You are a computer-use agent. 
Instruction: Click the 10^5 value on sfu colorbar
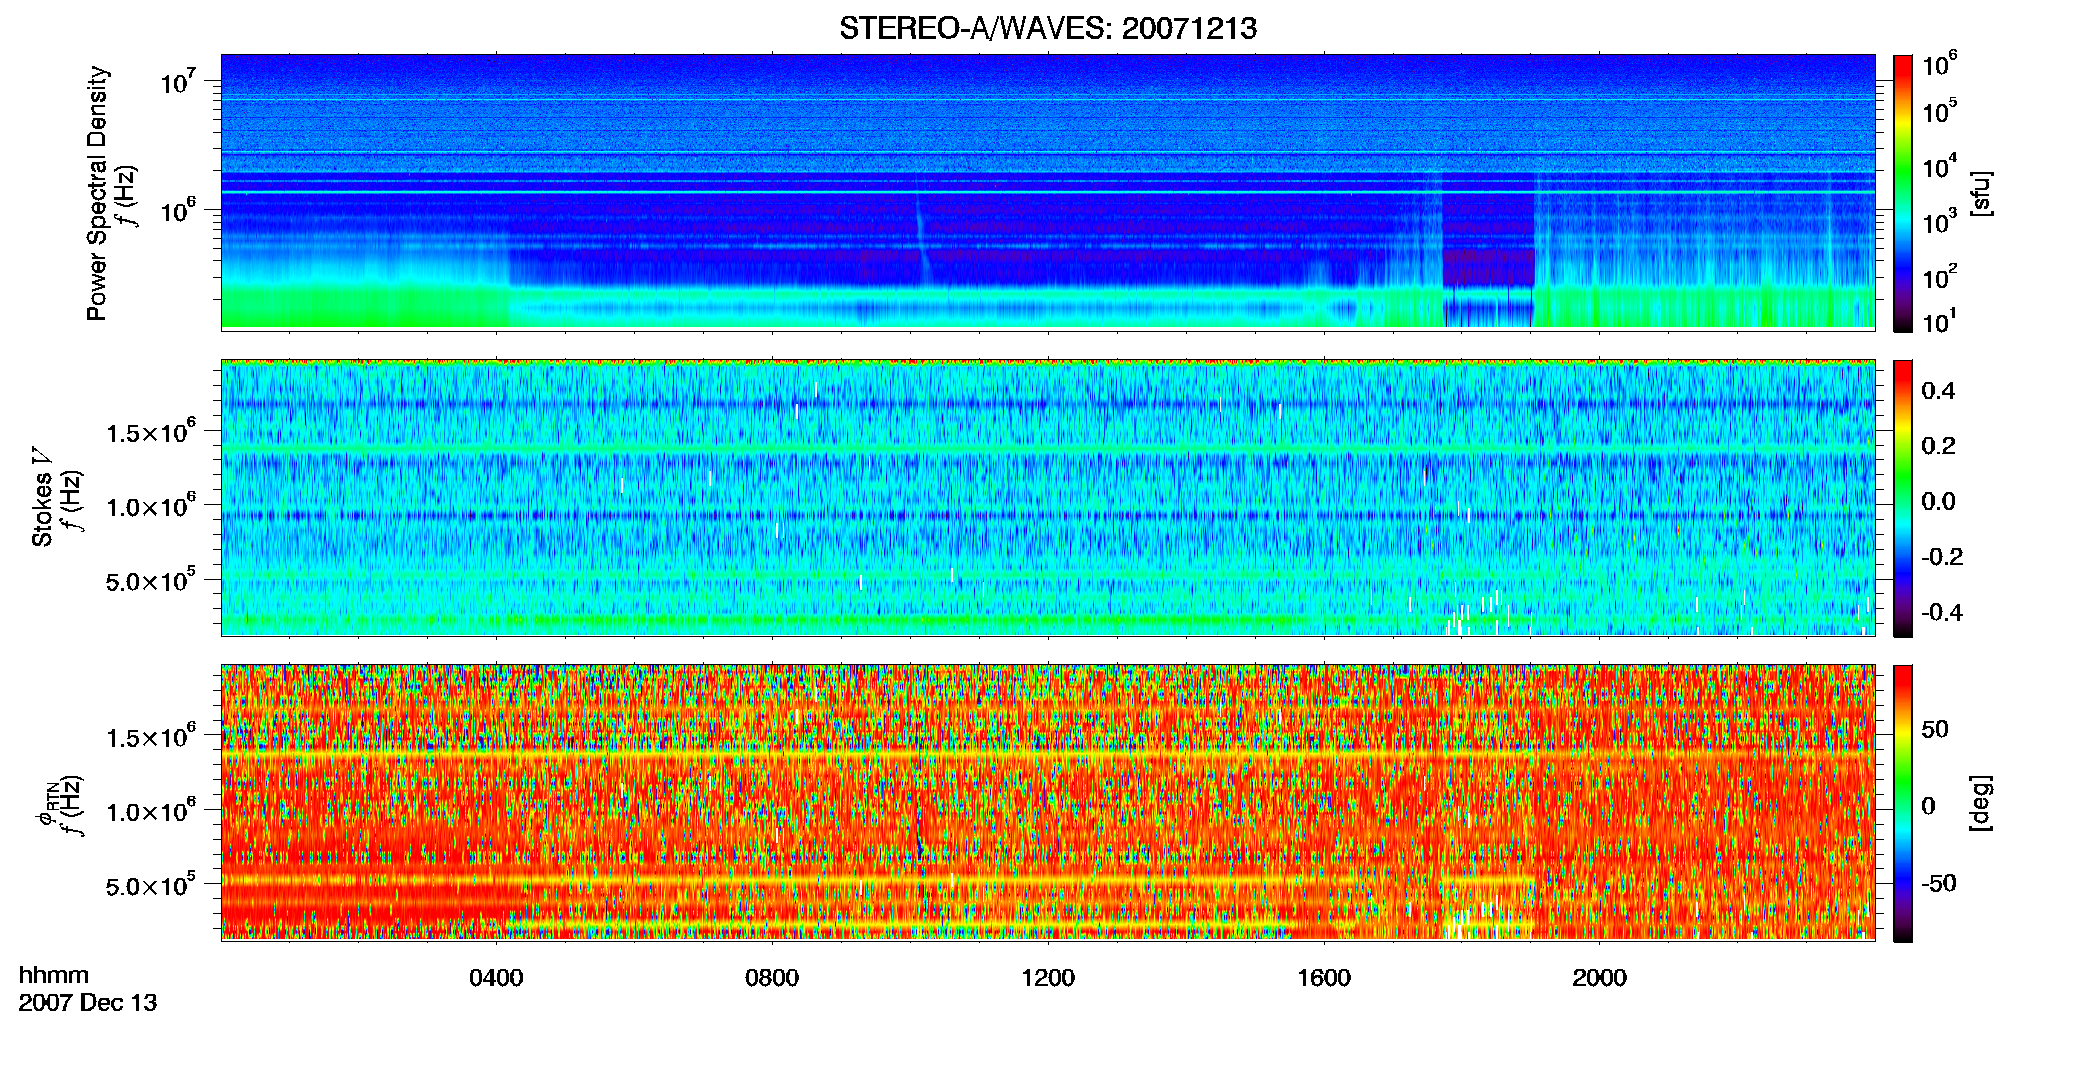[x=1939, y=110]
